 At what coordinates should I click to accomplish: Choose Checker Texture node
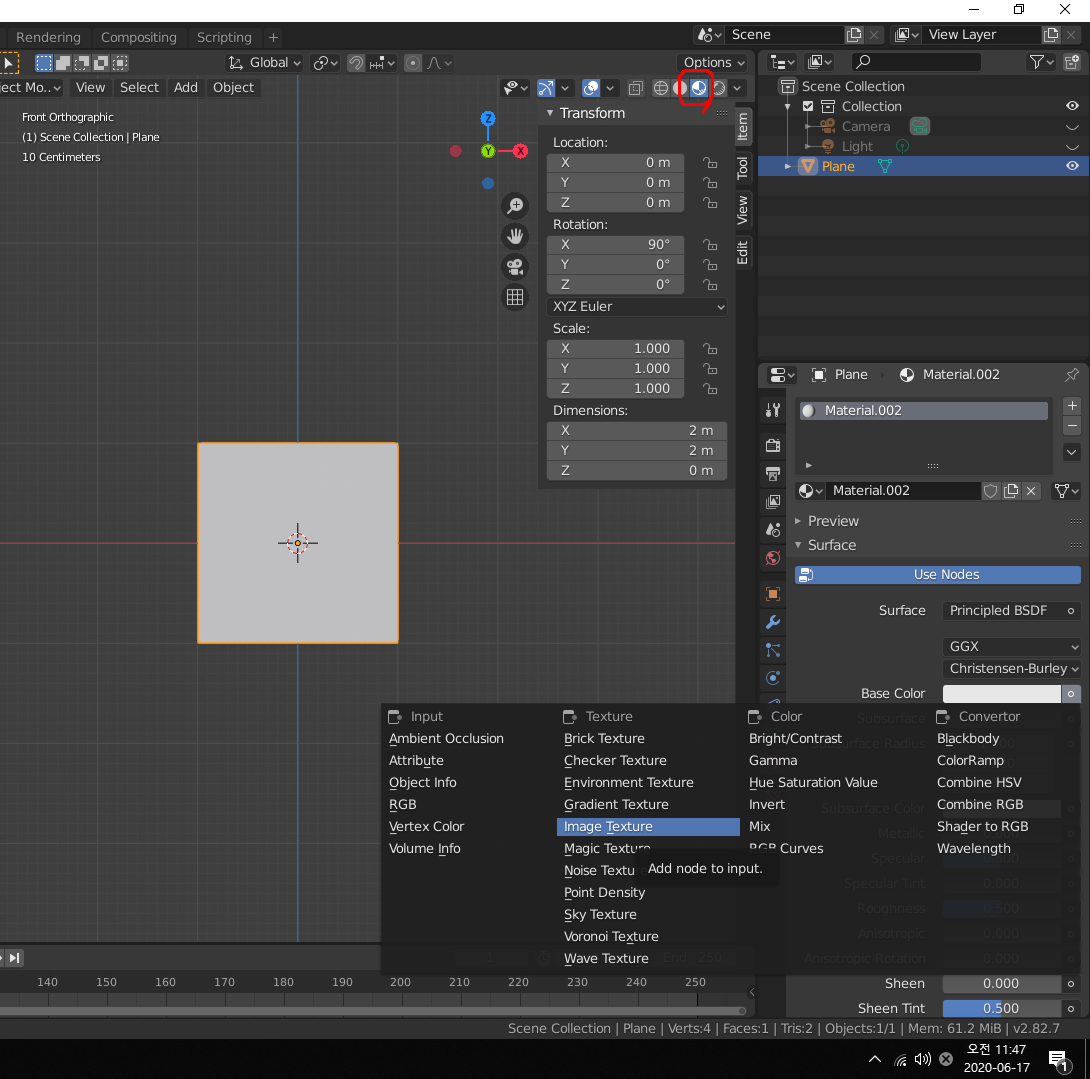coord(615,761)
